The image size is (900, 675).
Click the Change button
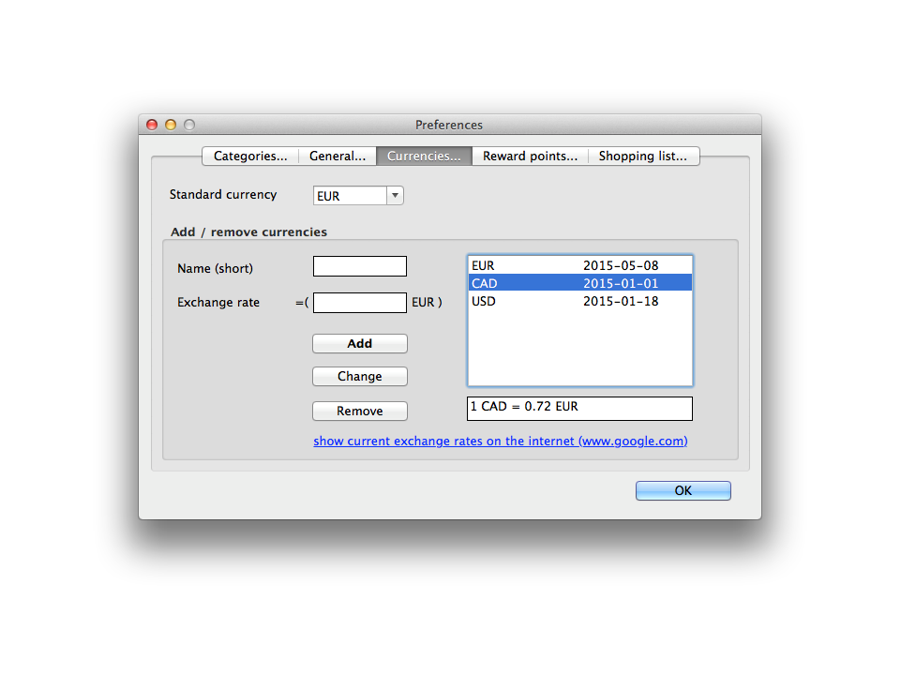pos(359,377)
